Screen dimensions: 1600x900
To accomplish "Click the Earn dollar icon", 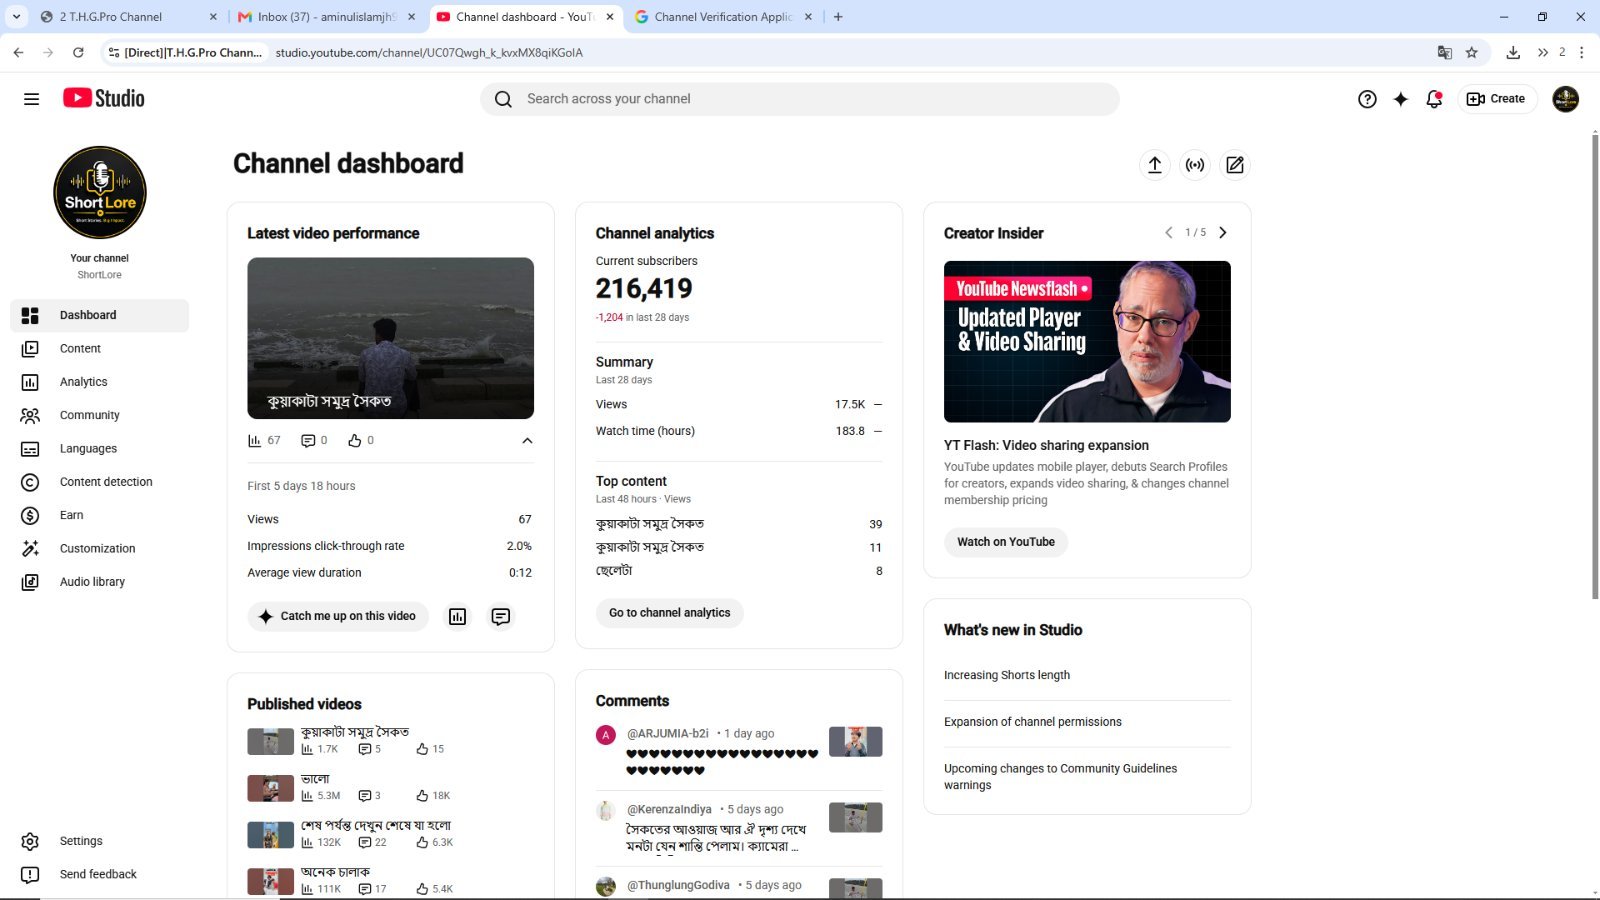I will click(30, 516).
